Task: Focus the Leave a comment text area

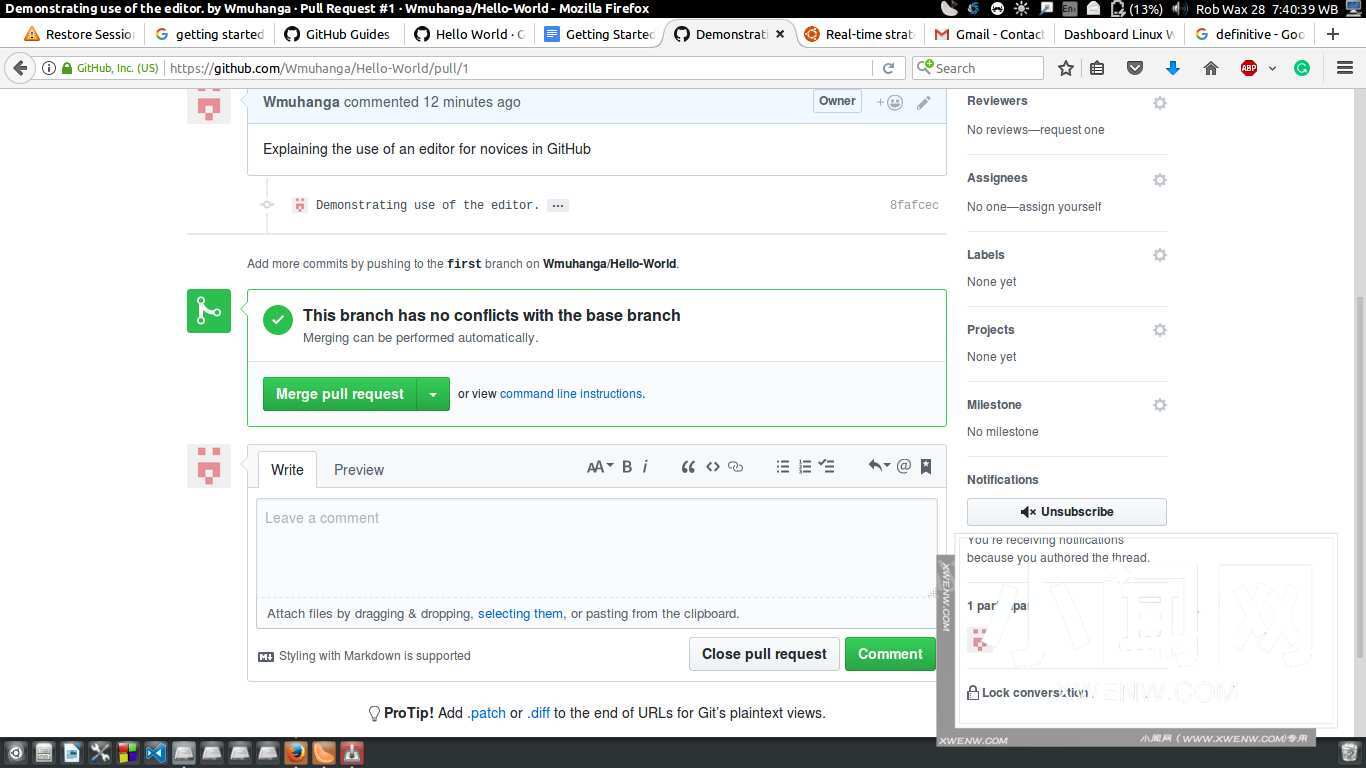Action: [597, 548]
